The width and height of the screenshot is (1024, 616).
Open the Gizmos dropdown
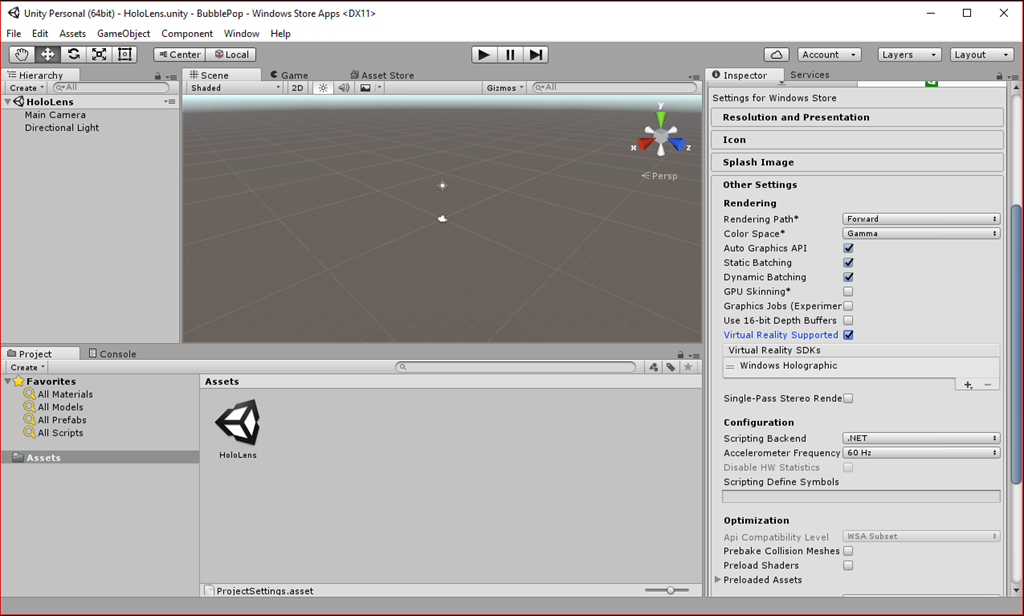pyautogui.click(x=505, y=88)
